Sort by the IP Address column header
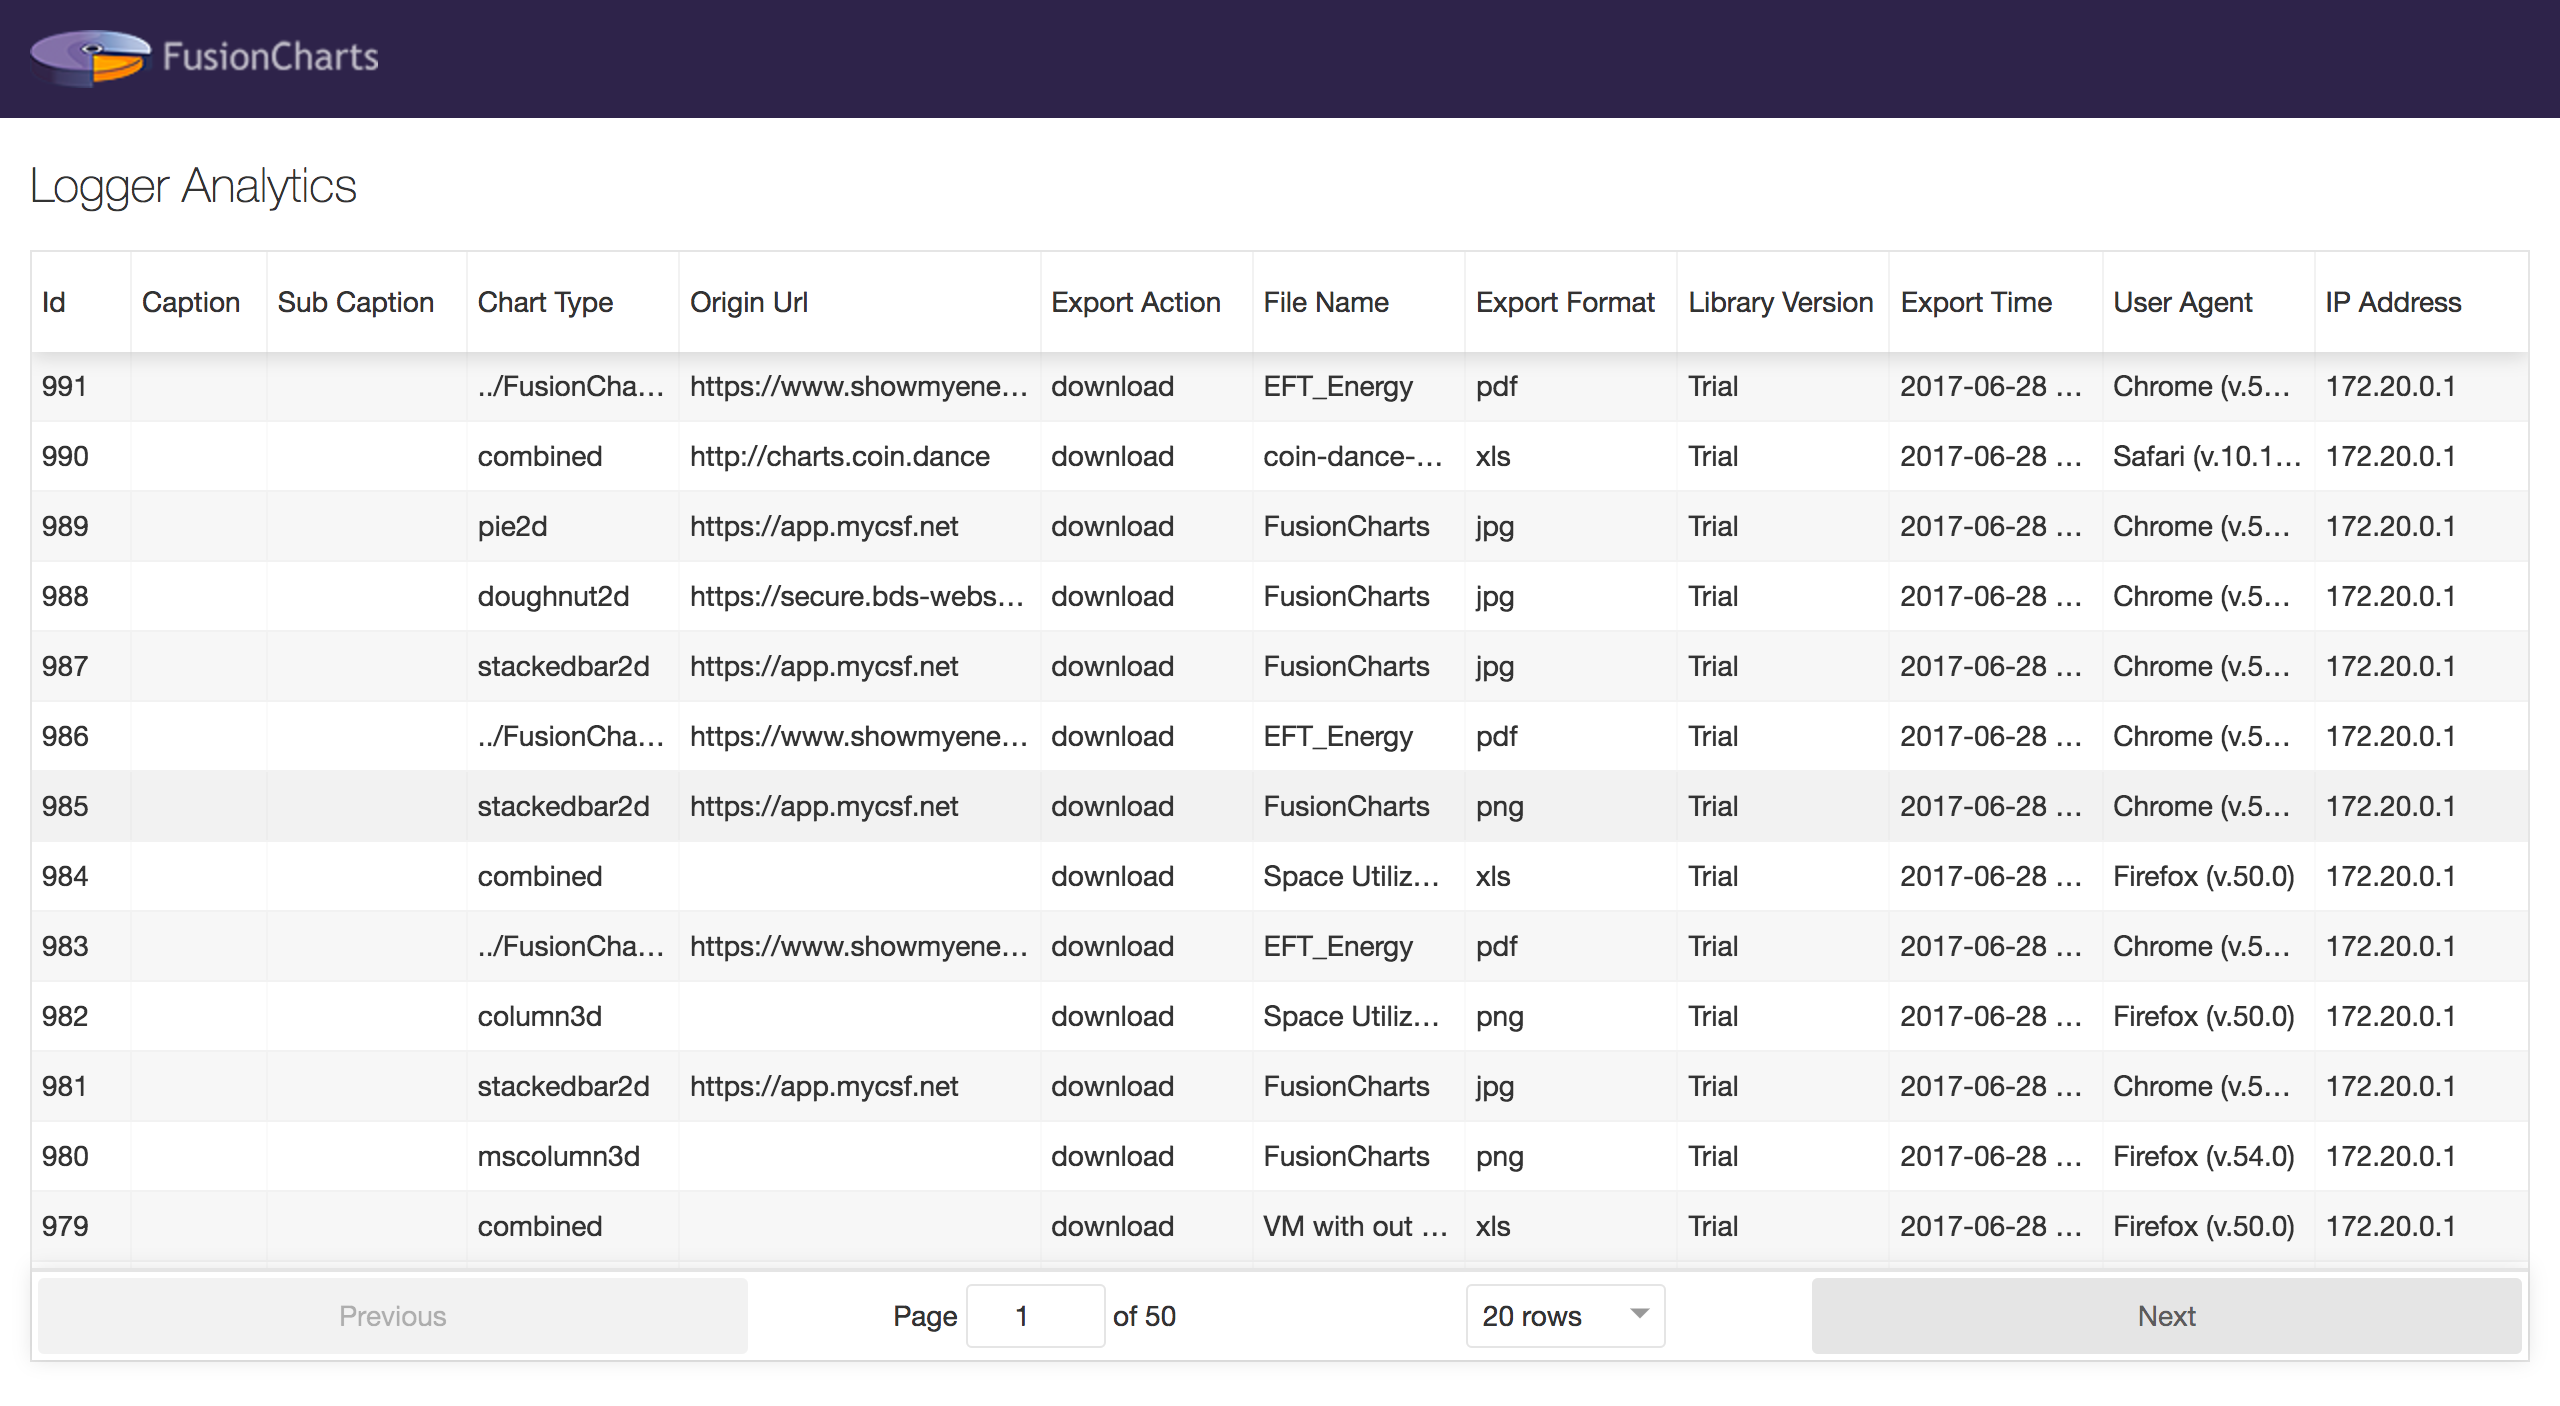The height and width of the screenshot is (1406, 2560). pos(2392,302)
